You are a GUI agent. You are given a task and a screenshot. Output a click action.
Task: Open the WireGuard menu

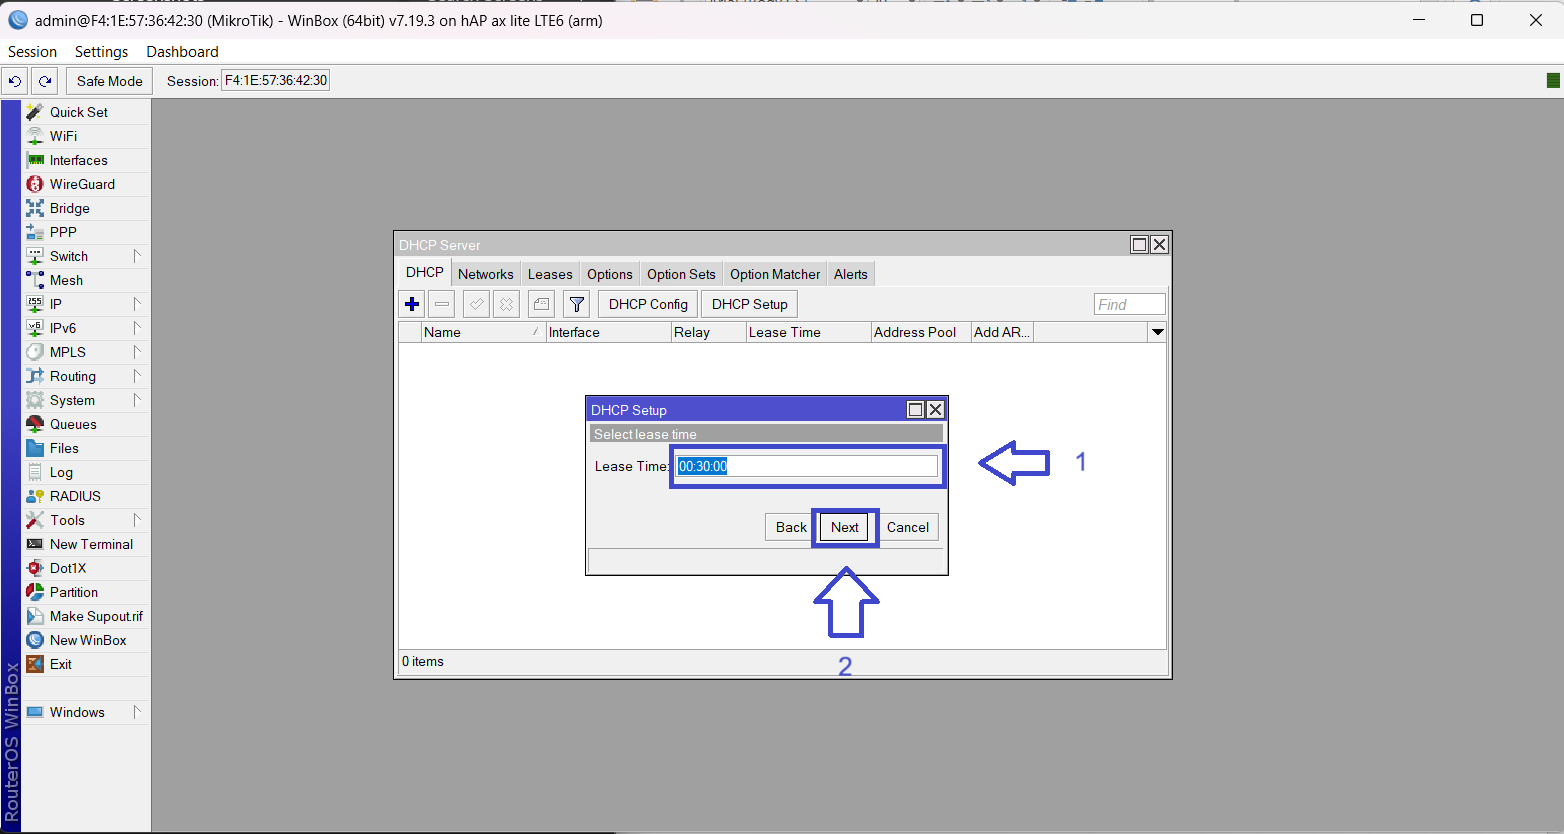pyautogui.click(x=82, y=184)
